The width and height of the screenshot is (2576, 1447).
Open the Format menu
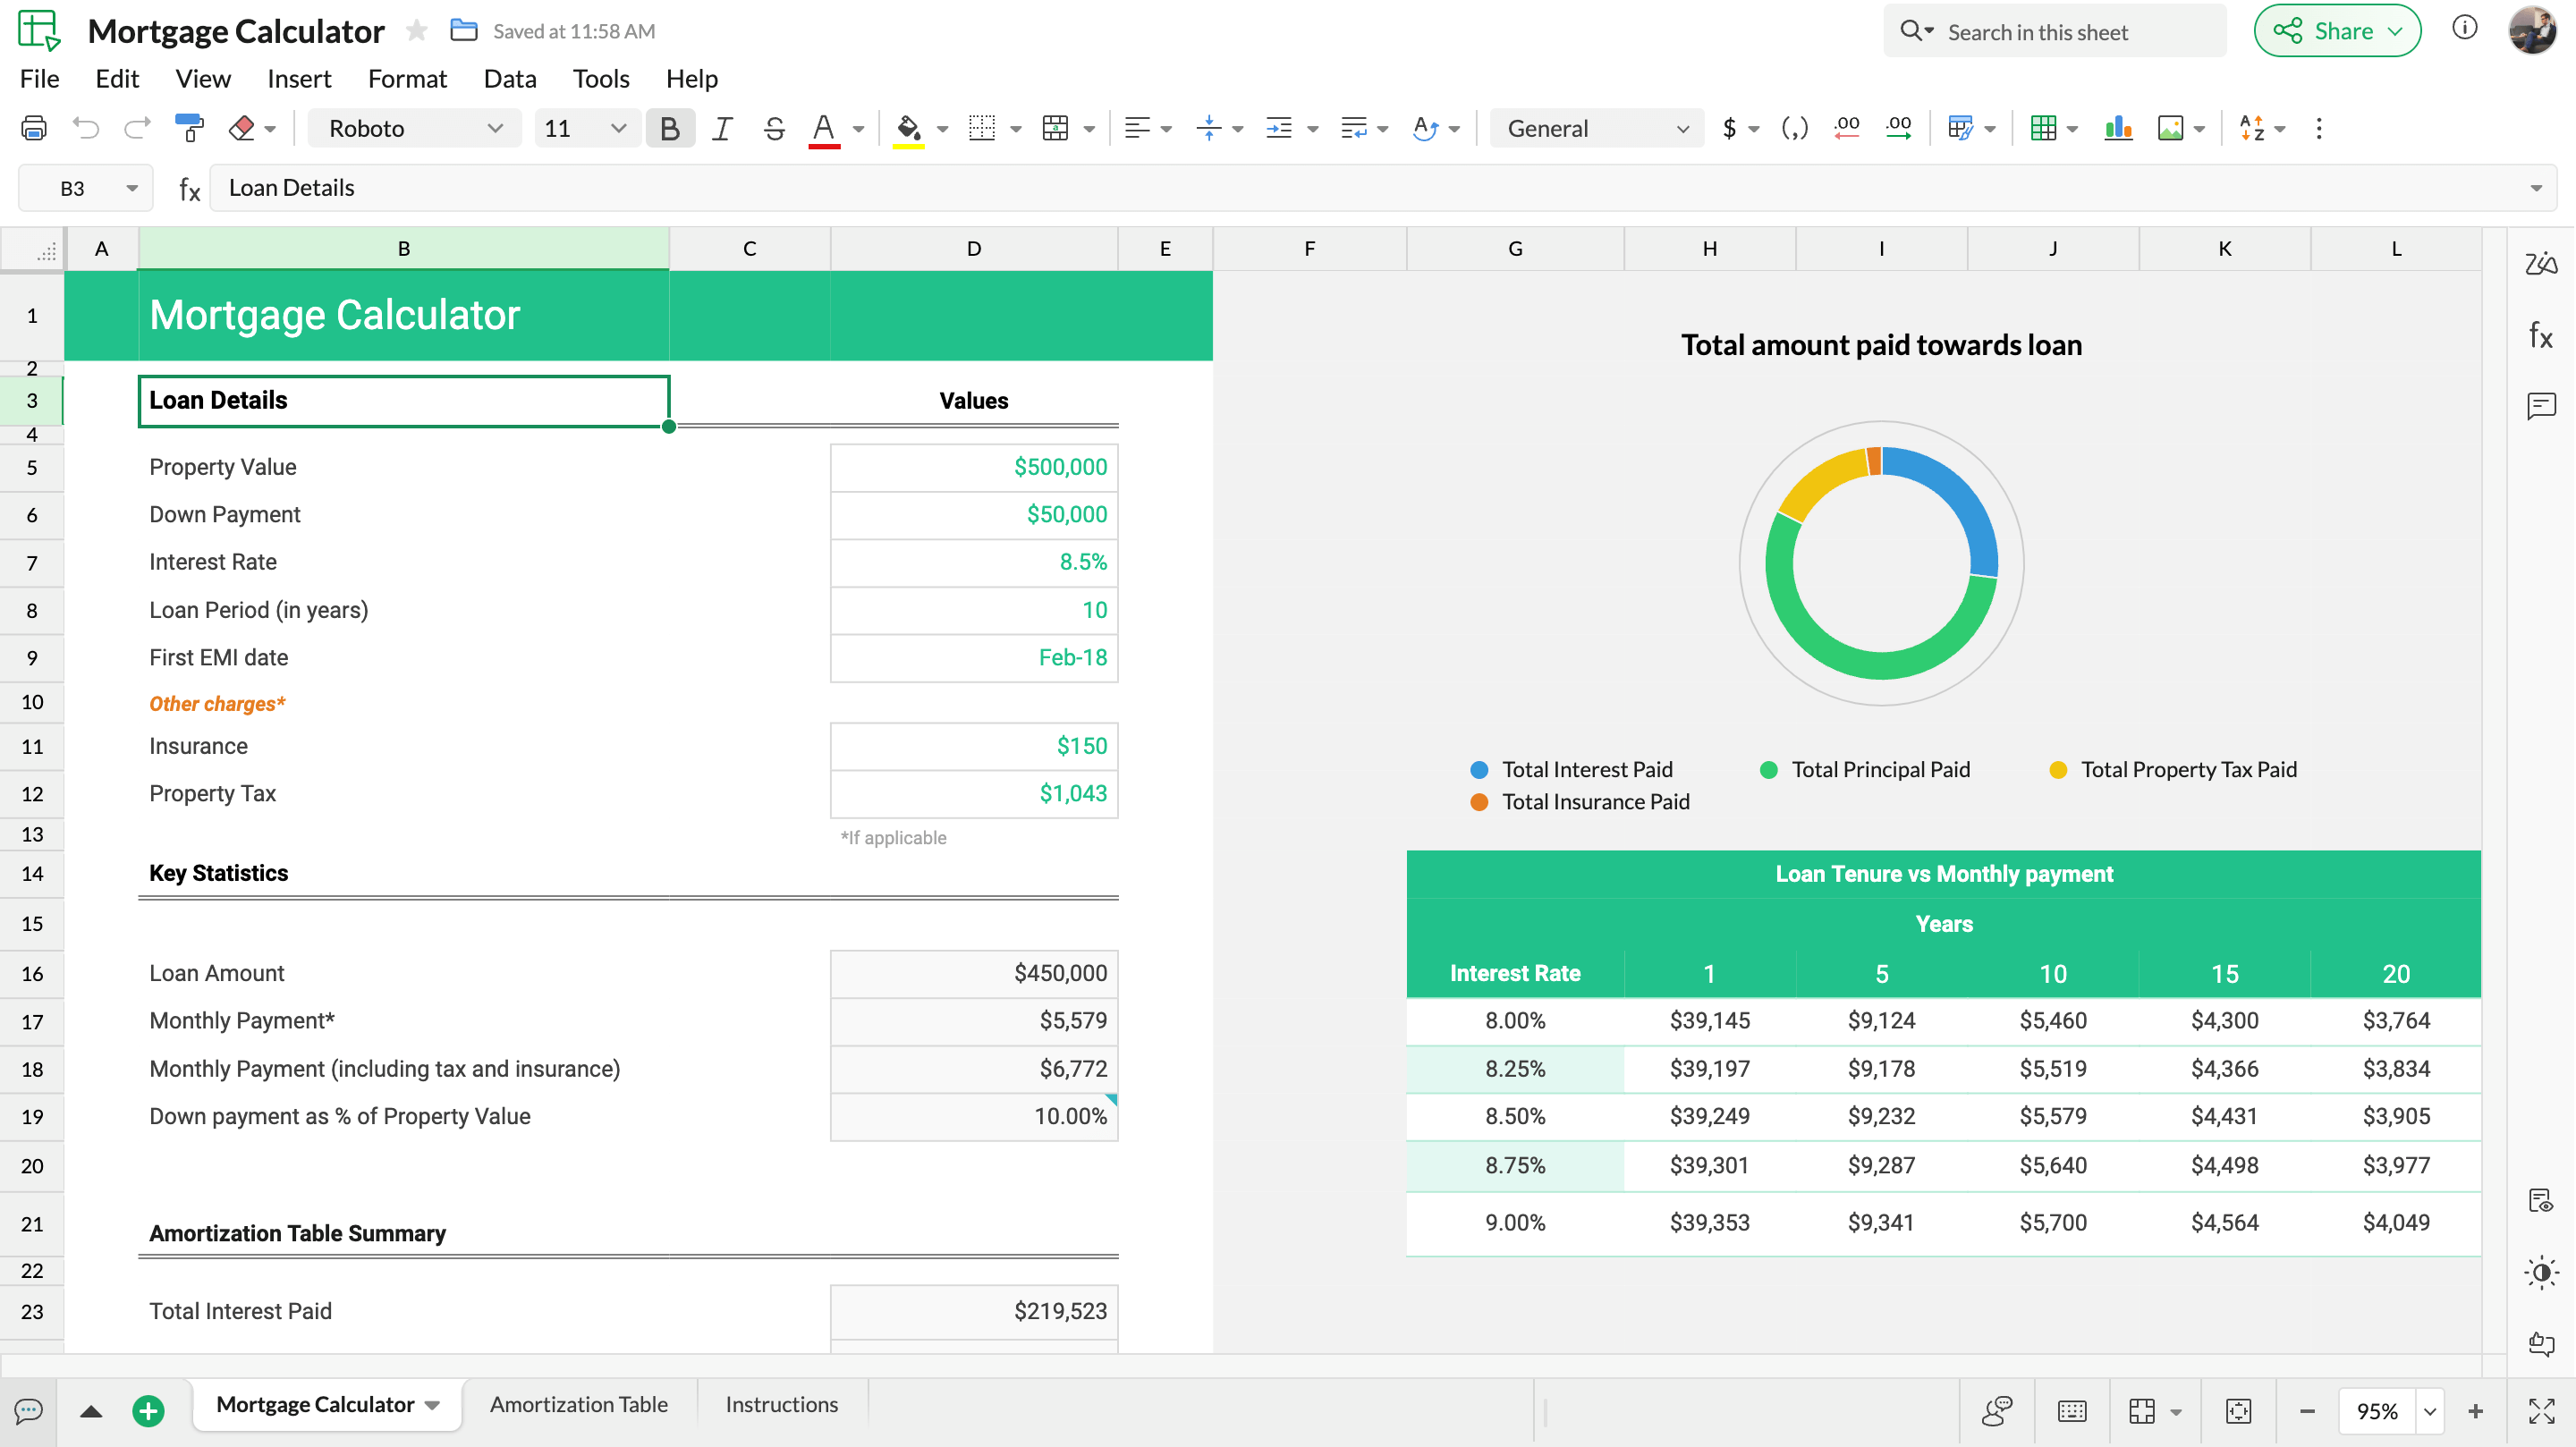(x=407, y=78)
